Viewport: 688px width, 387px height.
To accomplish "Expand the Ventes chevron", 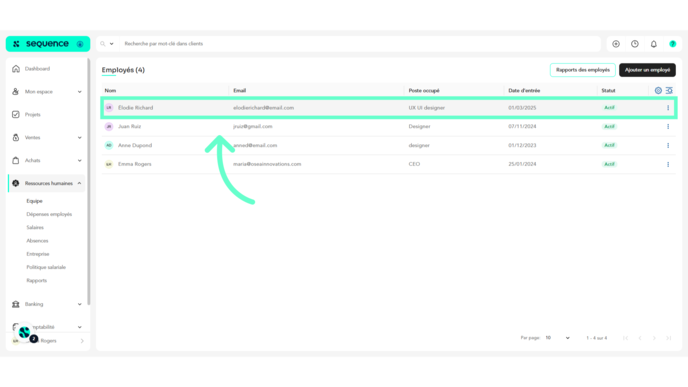I will [x=79, y=137].
